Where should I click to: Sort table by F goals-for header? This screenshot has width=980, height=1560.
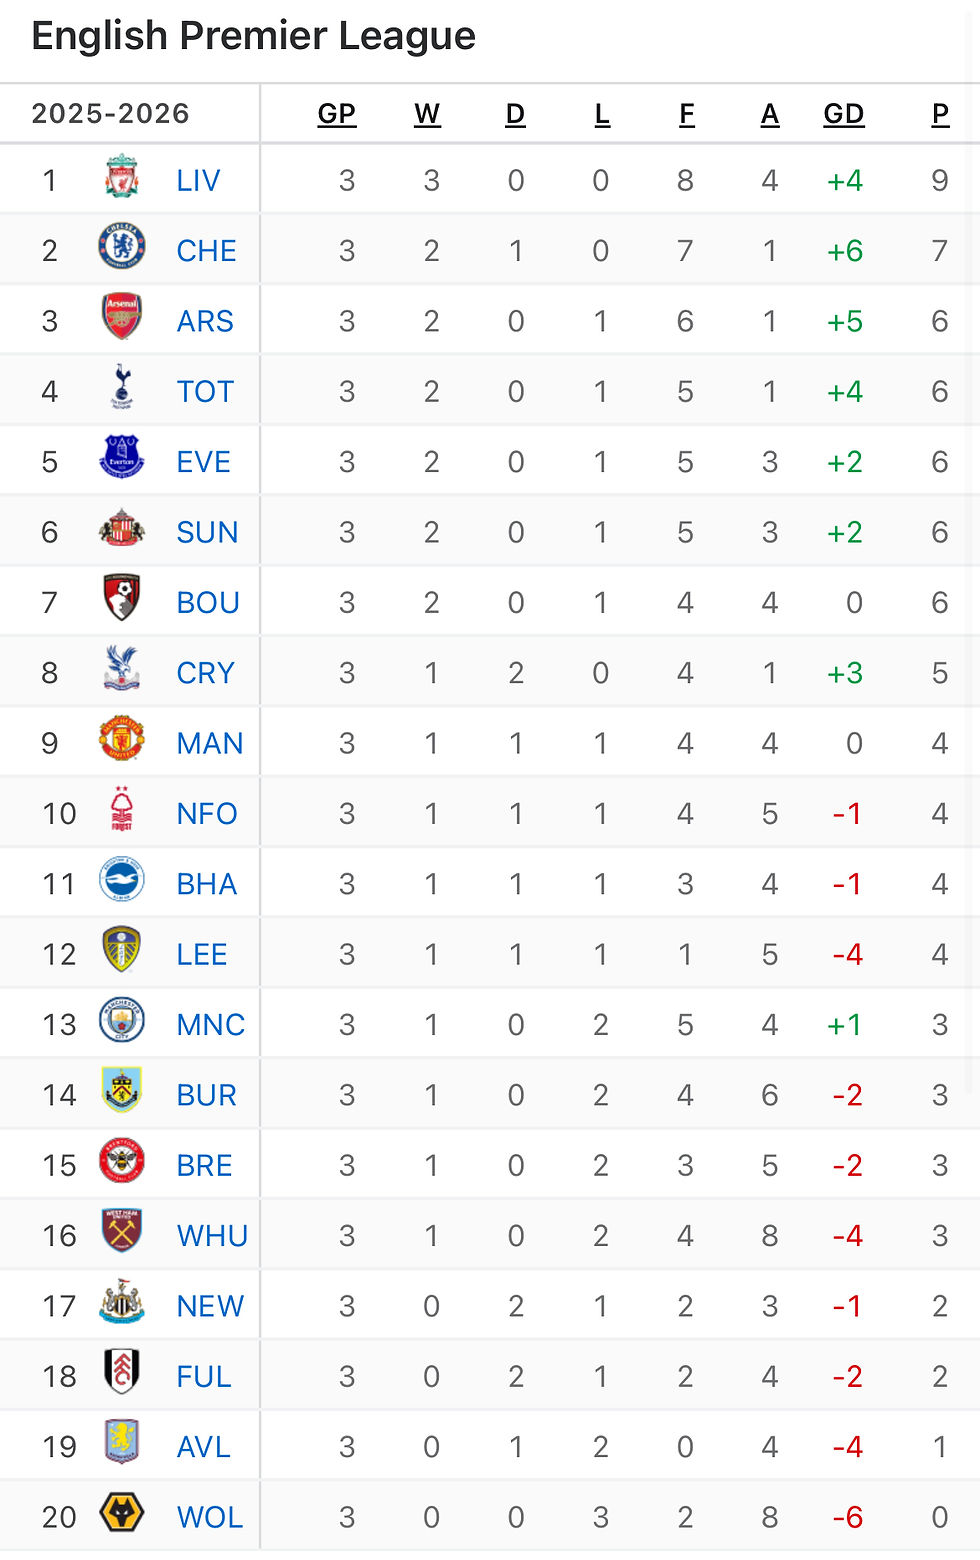click(x=686, y=114)
